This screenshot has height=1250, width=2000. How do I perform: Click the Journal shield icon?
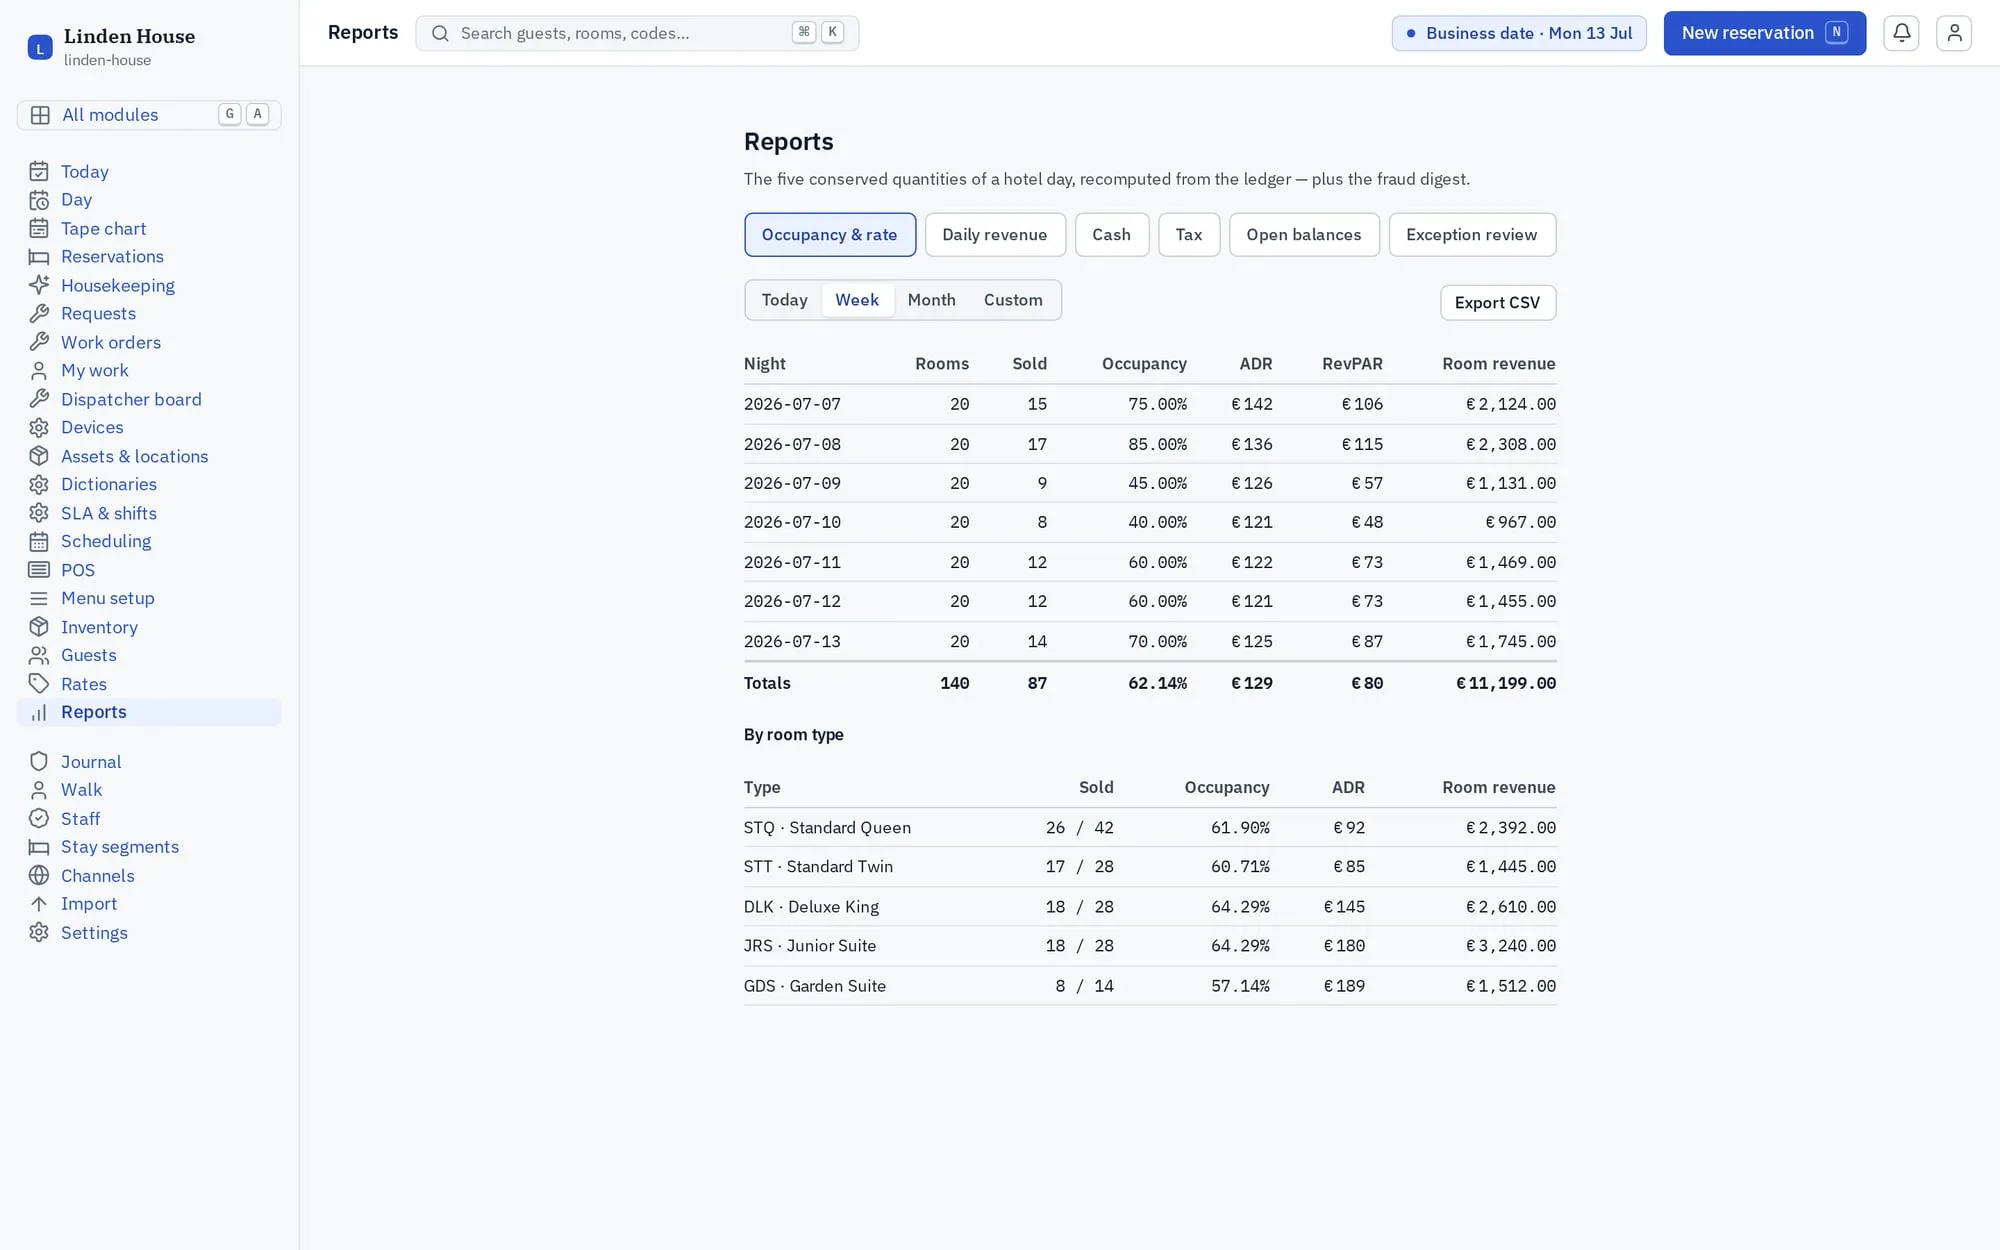click(39, 763)
